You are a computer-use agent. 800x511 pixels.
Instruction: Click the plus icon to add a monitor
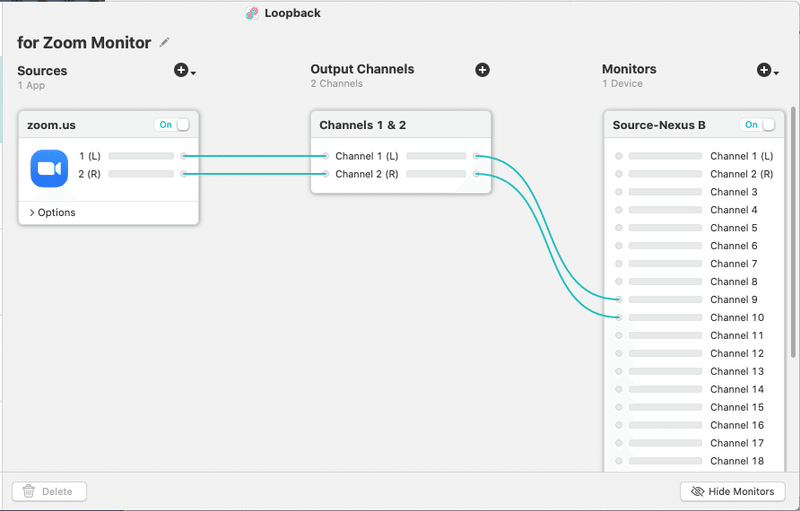tap(764, 70)
